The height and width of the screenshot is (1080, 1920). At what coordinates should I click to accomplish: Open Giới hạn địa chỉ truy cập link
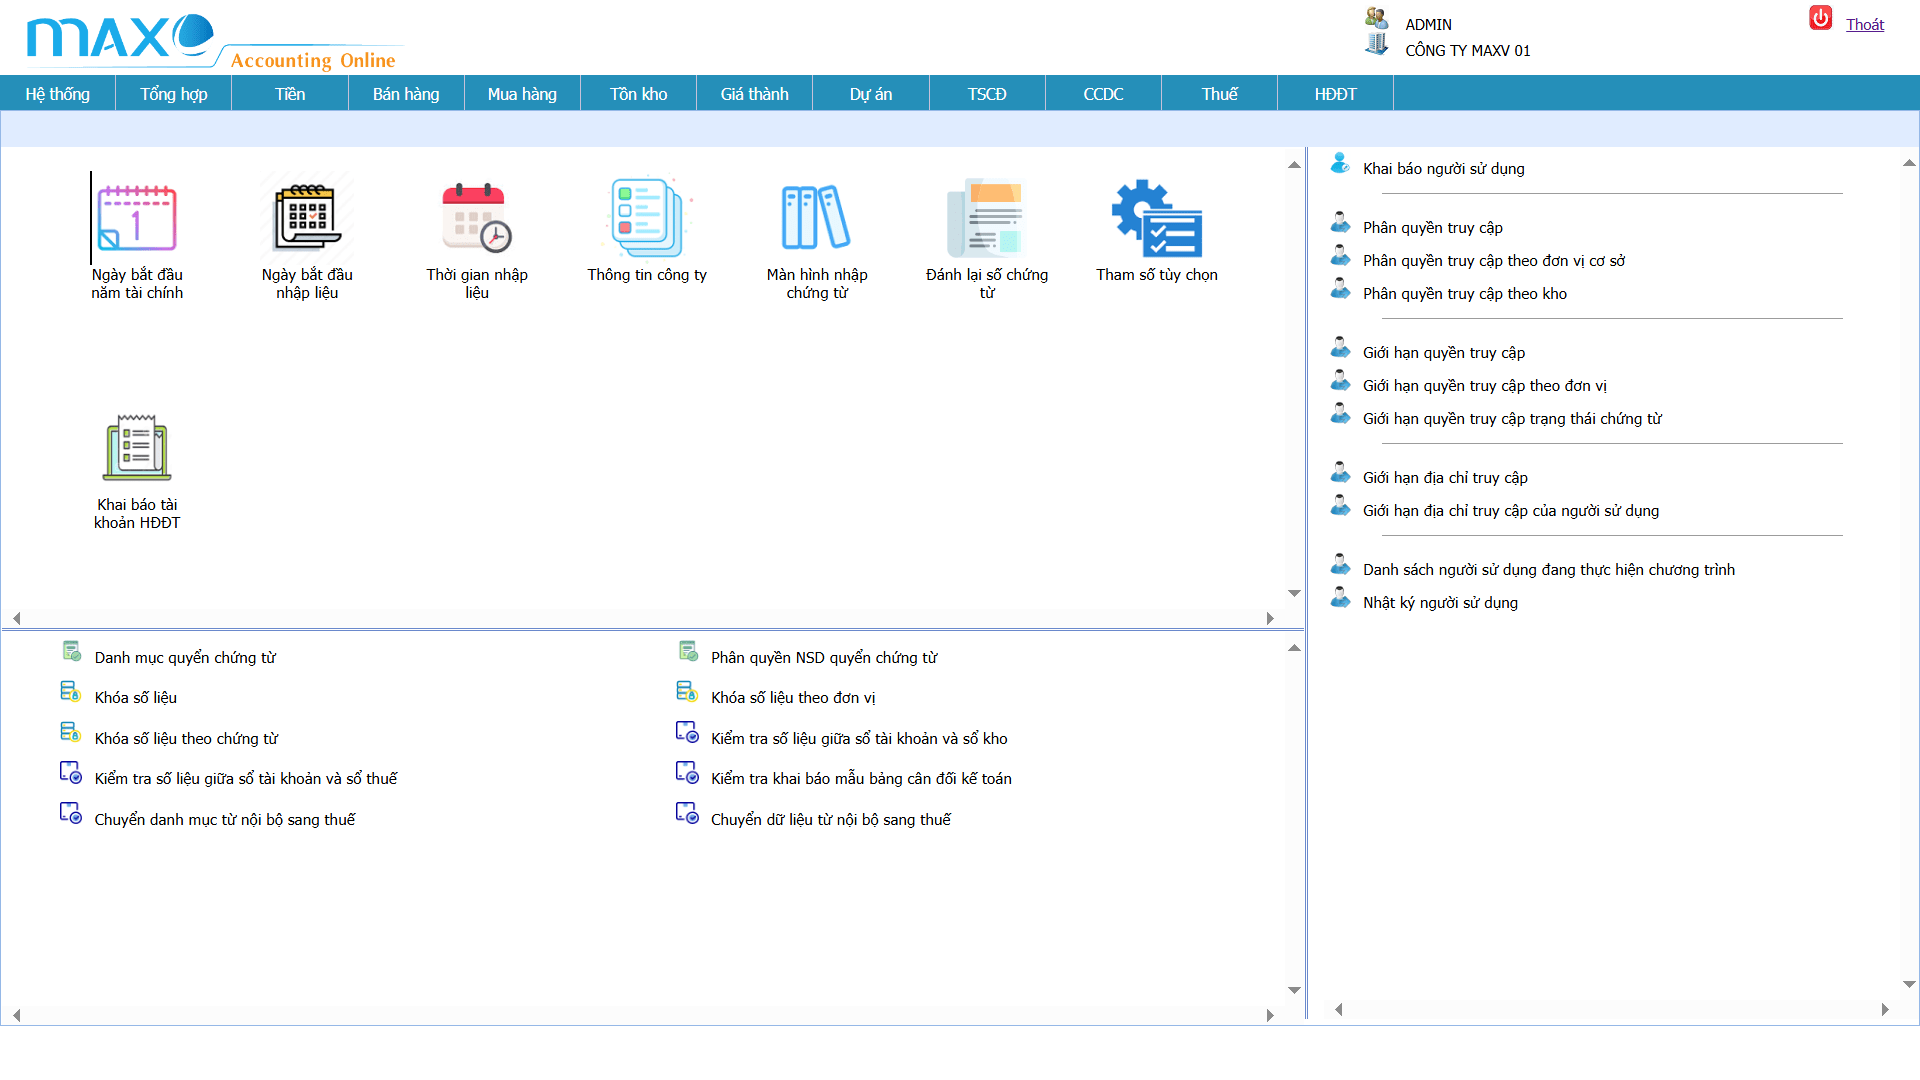1445,478
